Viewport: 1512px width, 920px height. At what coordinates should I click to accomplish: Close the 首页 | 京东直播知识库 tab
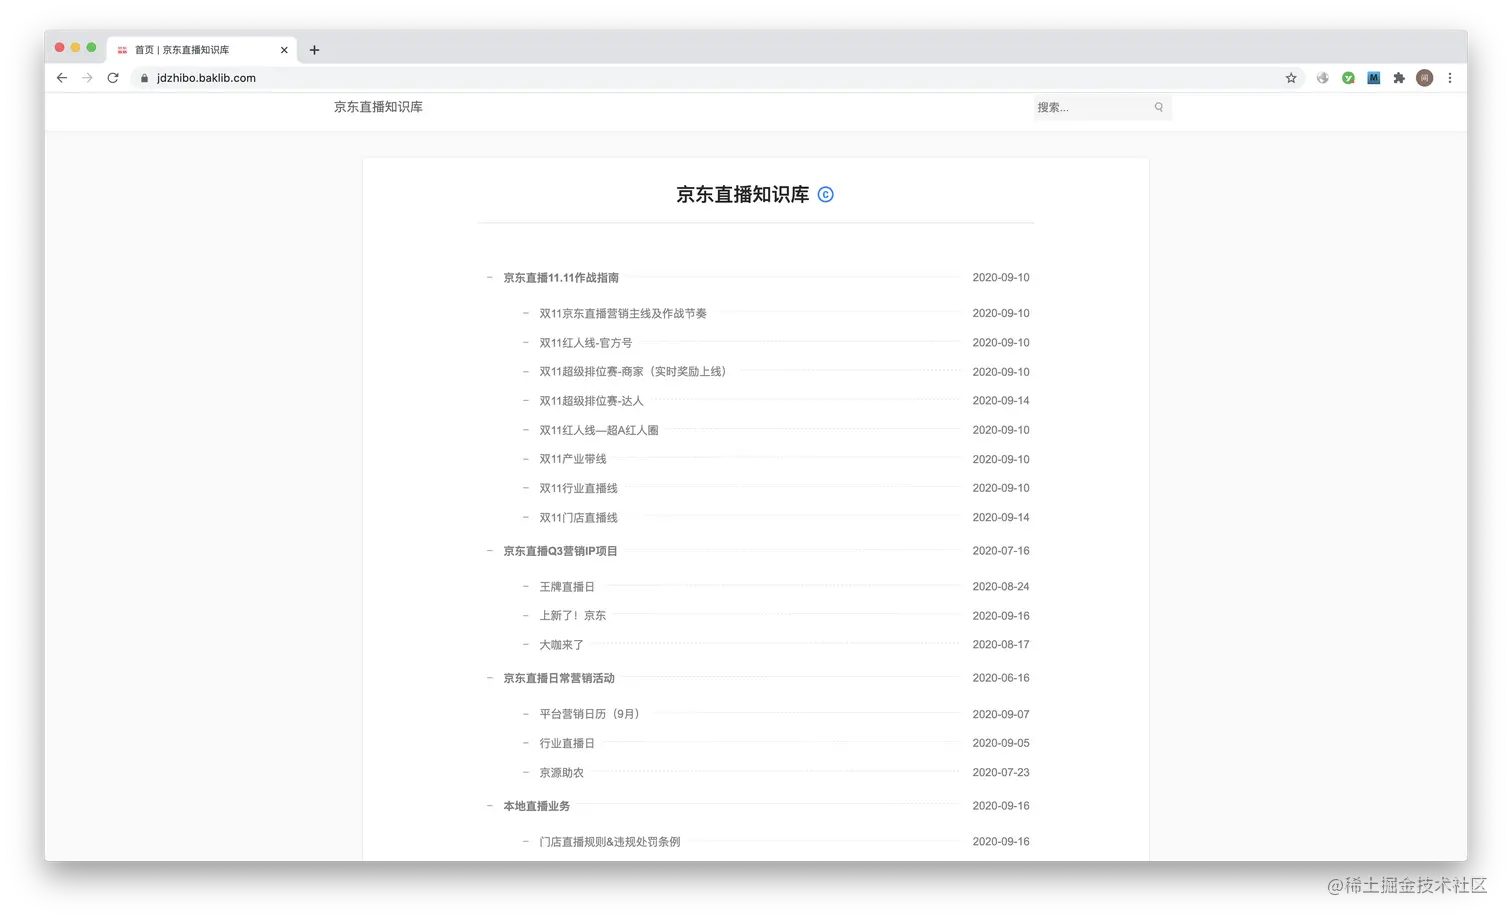click(284, 50)
